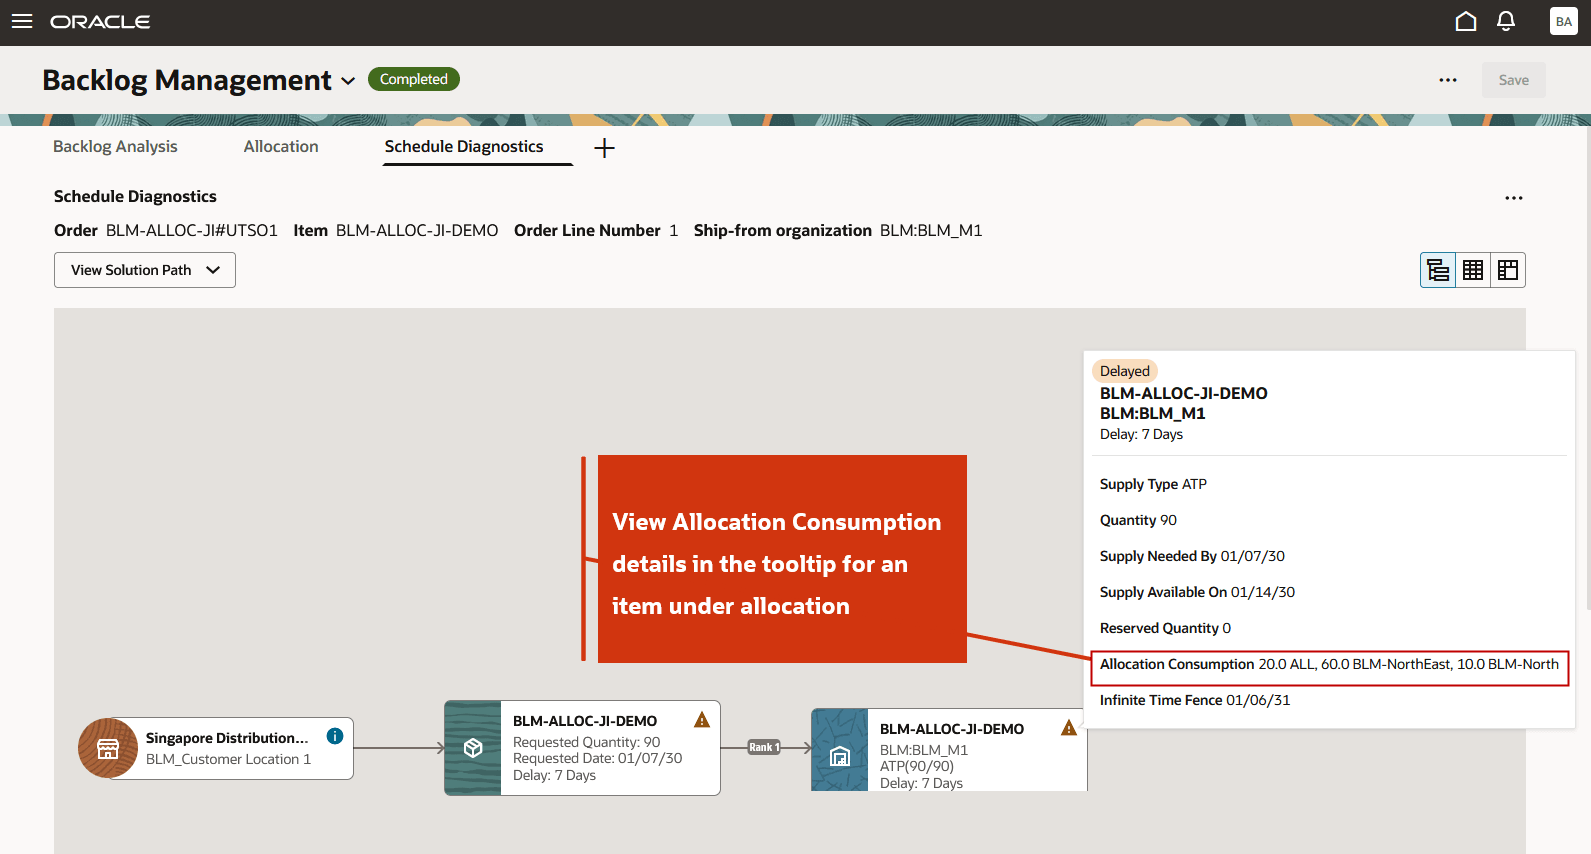This screenshot has height=854, width=1591.
Task: Click the Singapore Distribution store icon
Action: (x=108, y=748)
